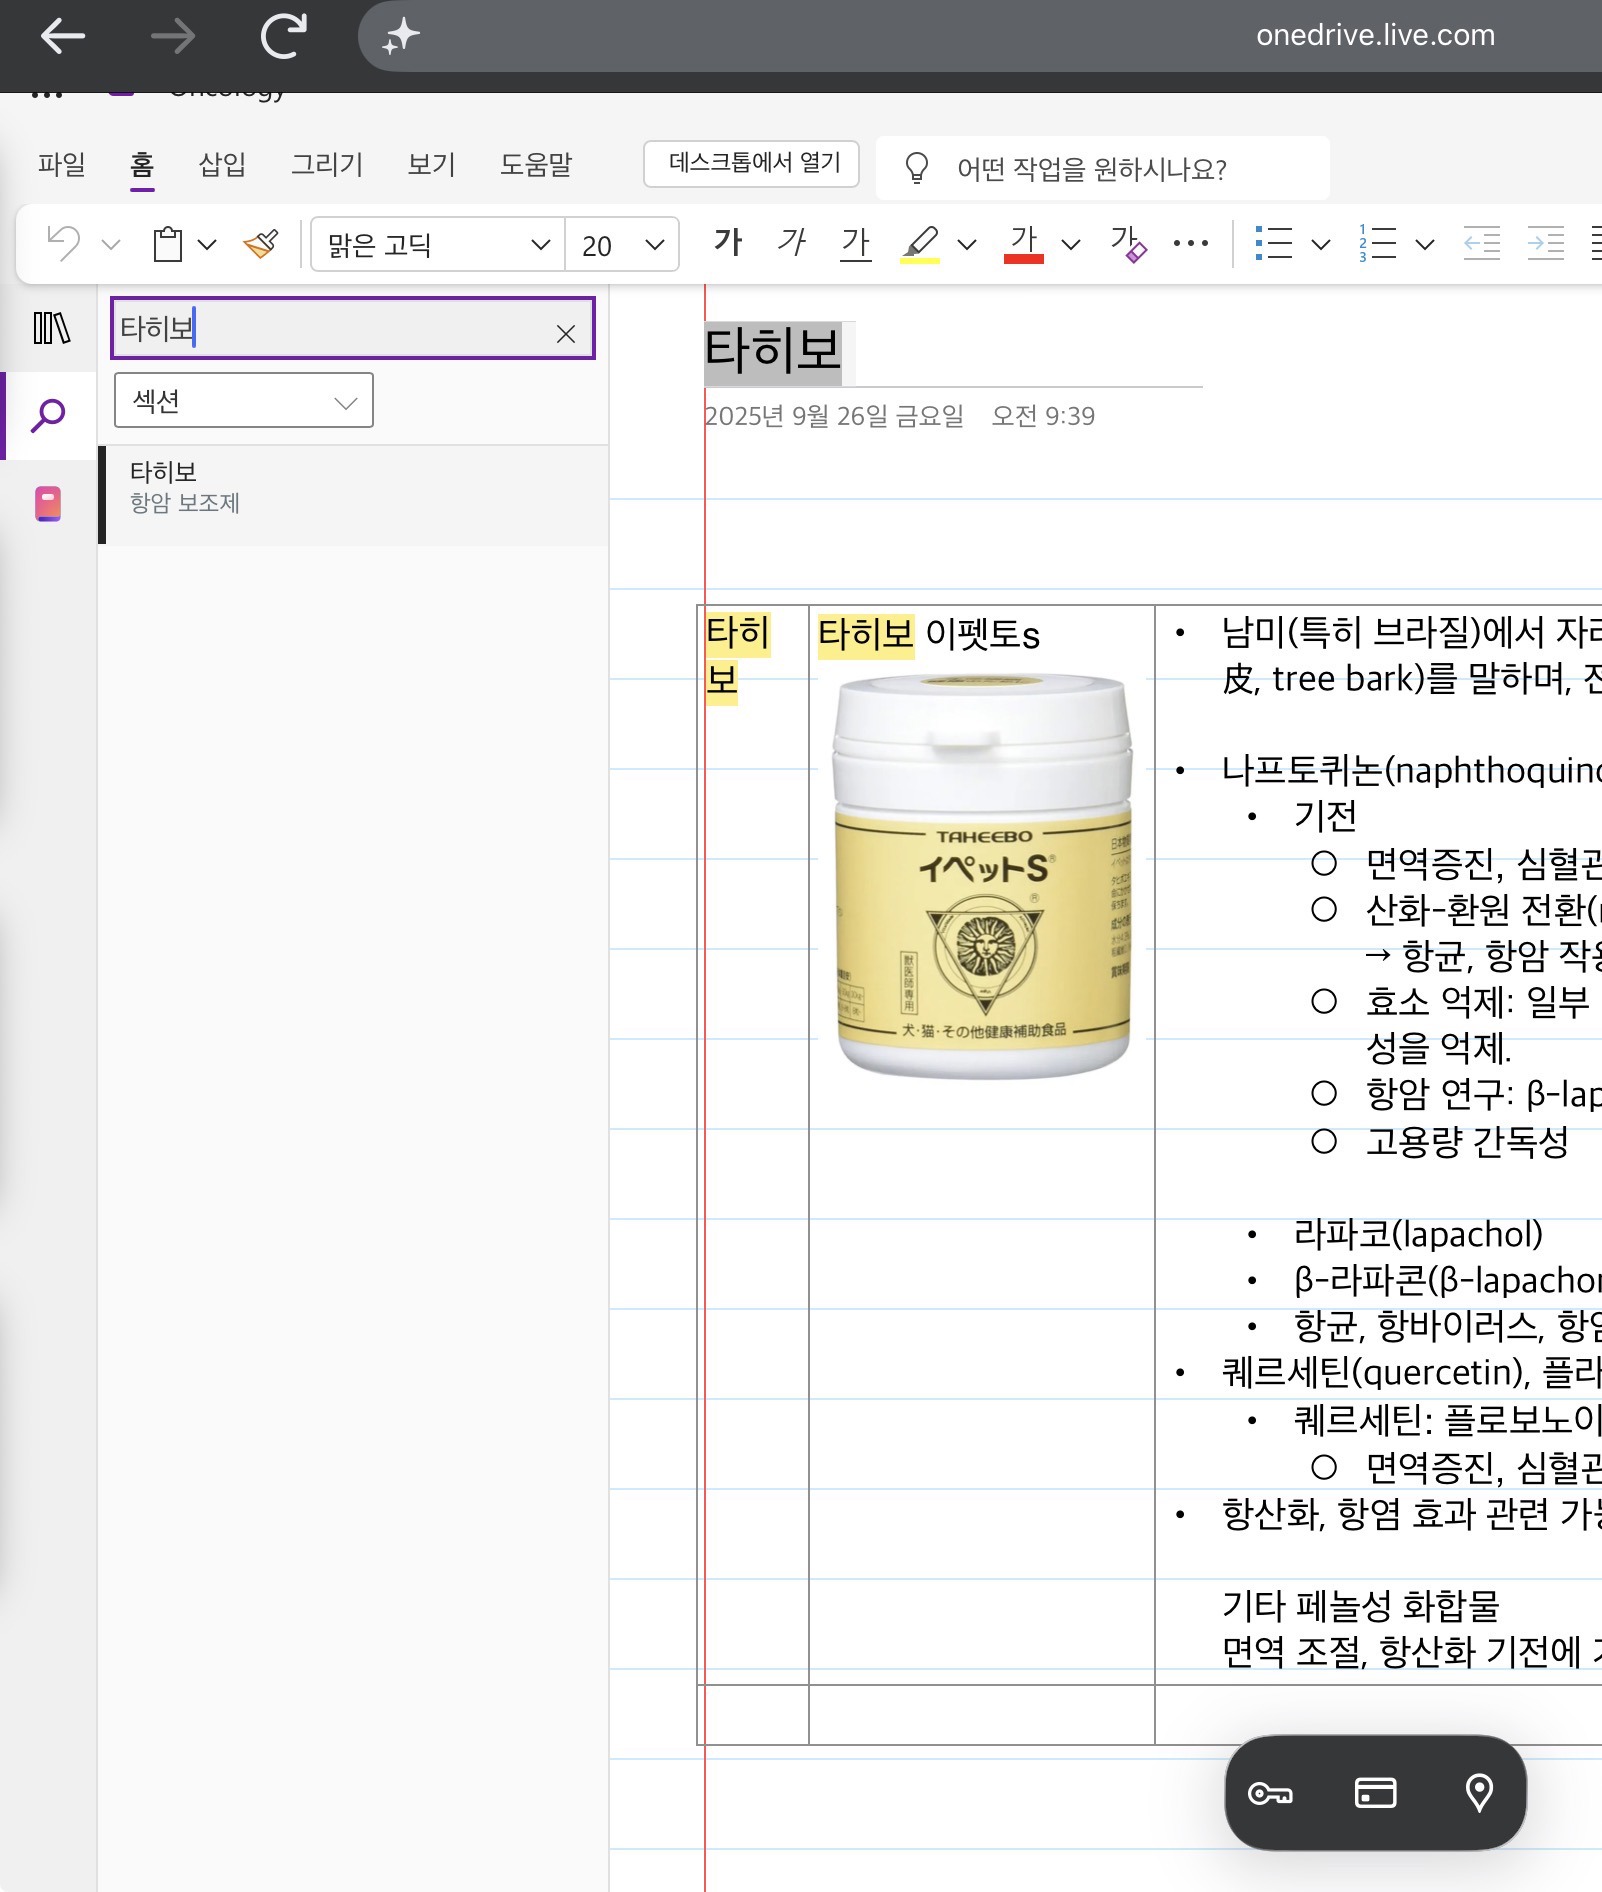Expand the bullet list style arrow

click(1321, 245)
